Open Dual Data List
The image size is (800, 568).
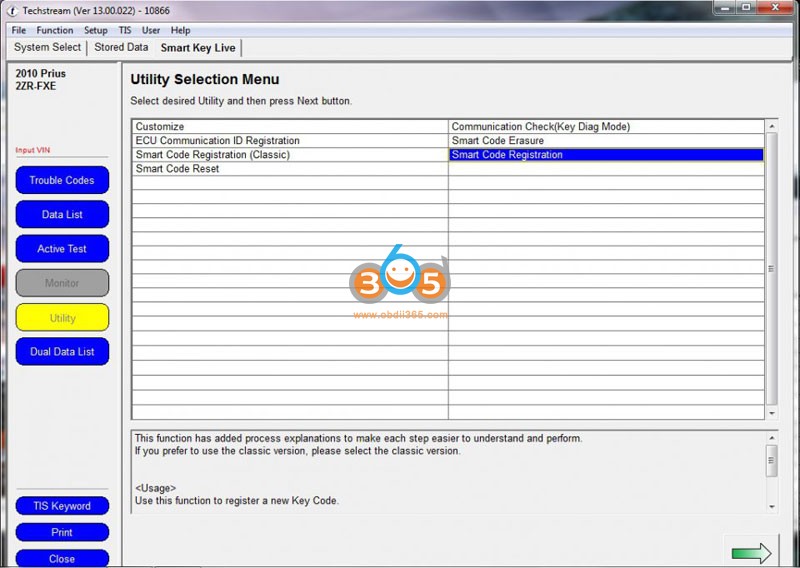pos(62,352)
